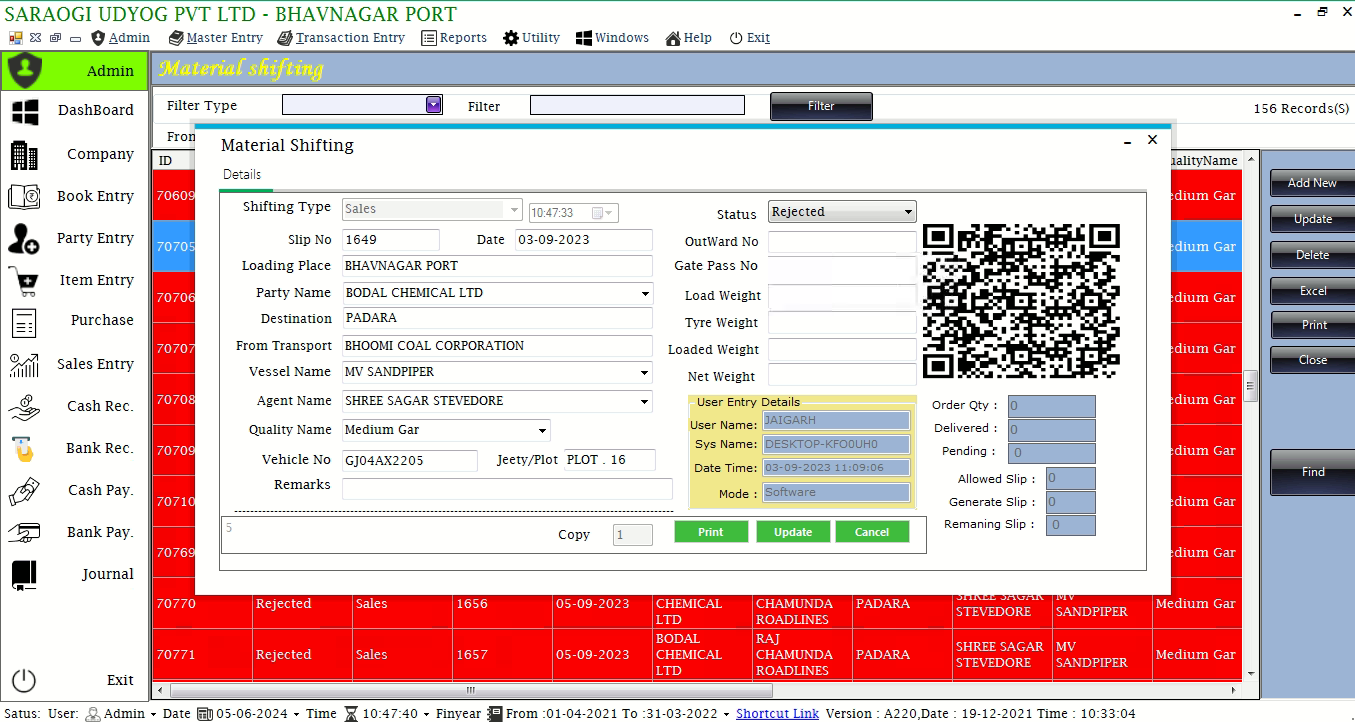Switch to the Details tab
The height and width of the screenshot is (722, 1355).
pyautogui.click(x=242, y=175)
